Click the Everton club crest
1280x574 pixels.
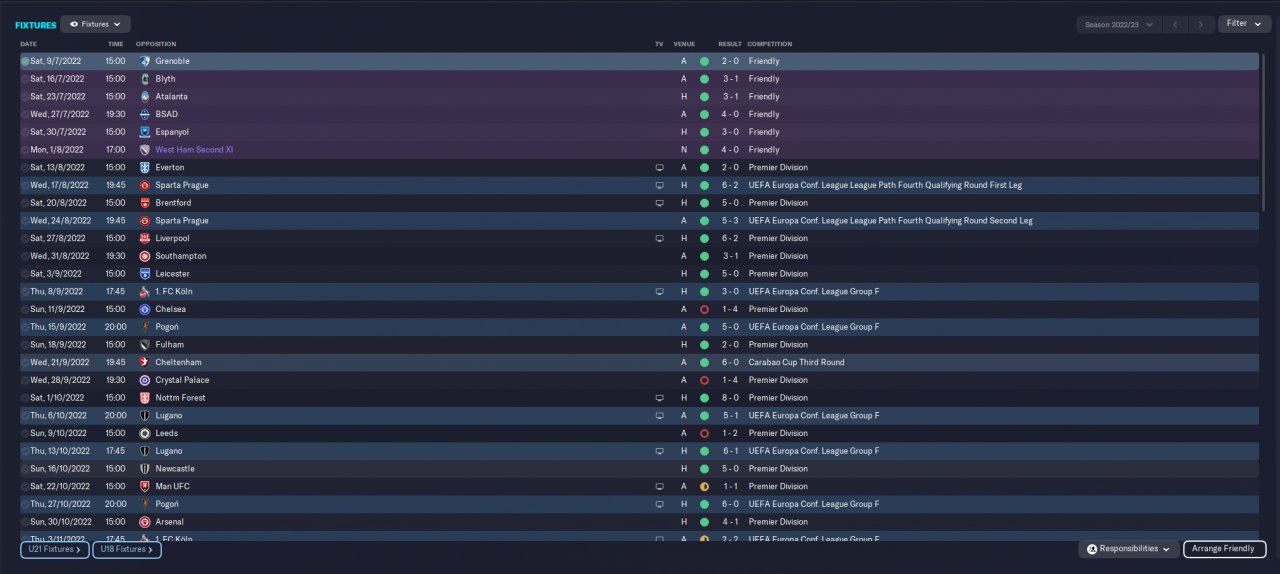(x=145, y=167)
